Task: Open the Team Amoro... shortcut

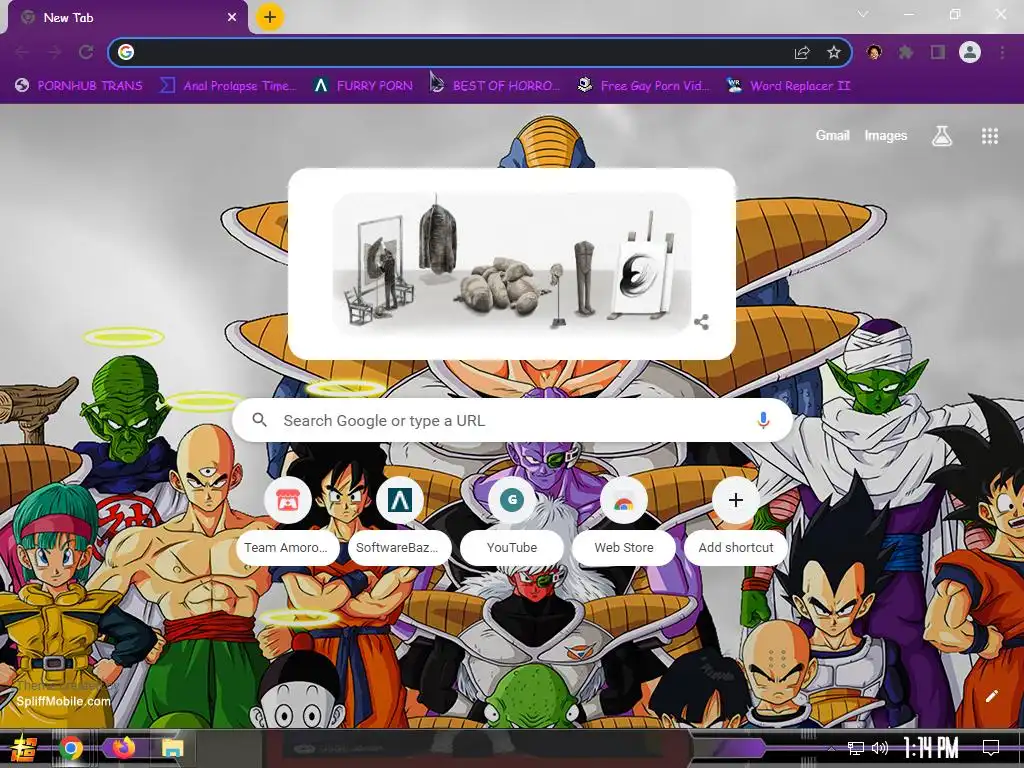Action: 288,520
